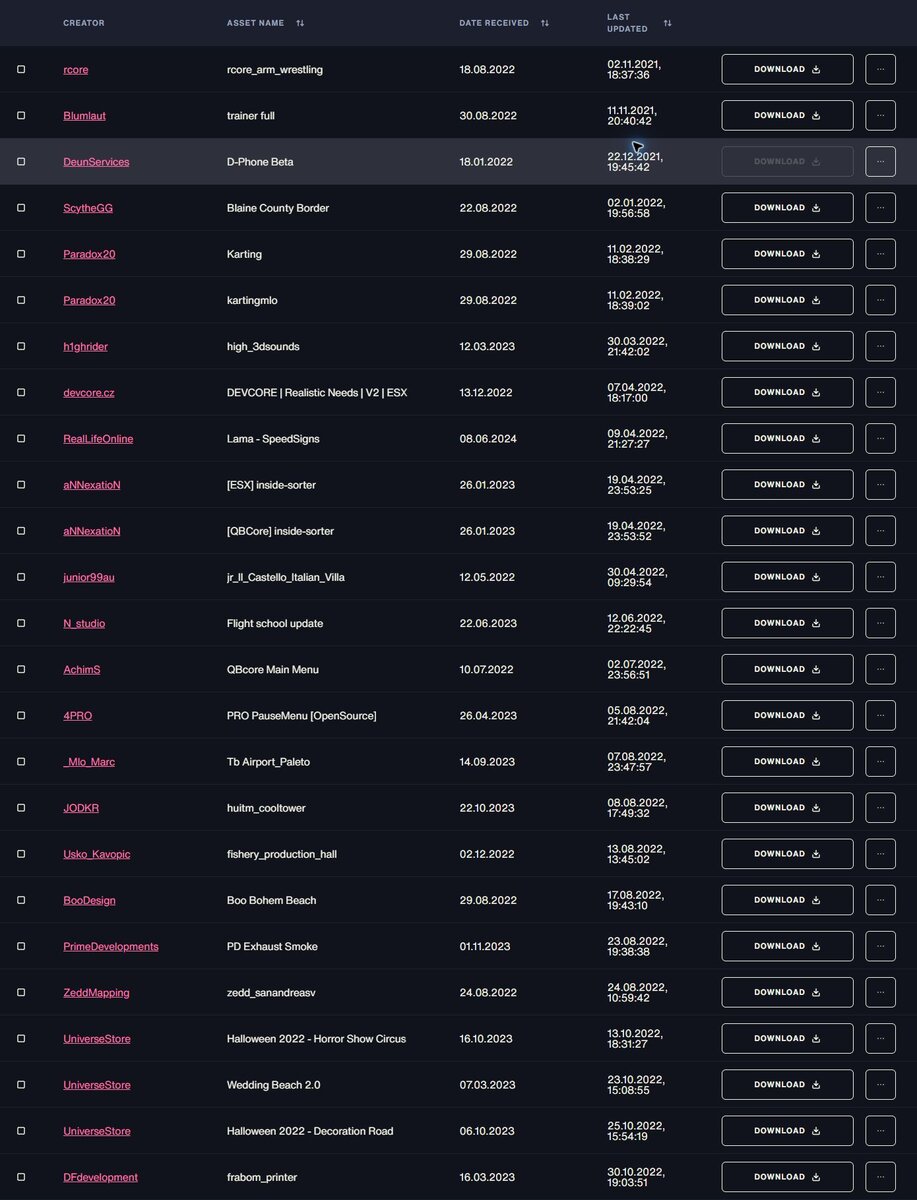Sort by Asset Name column arrows

(300, 23)
